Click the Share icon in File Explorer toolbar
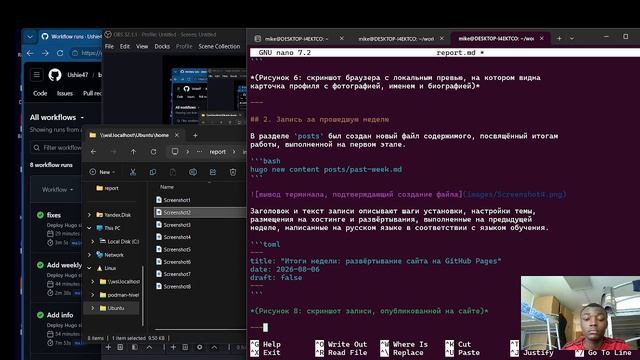Viewport: 640px width, 360px height. click(213, 172)
